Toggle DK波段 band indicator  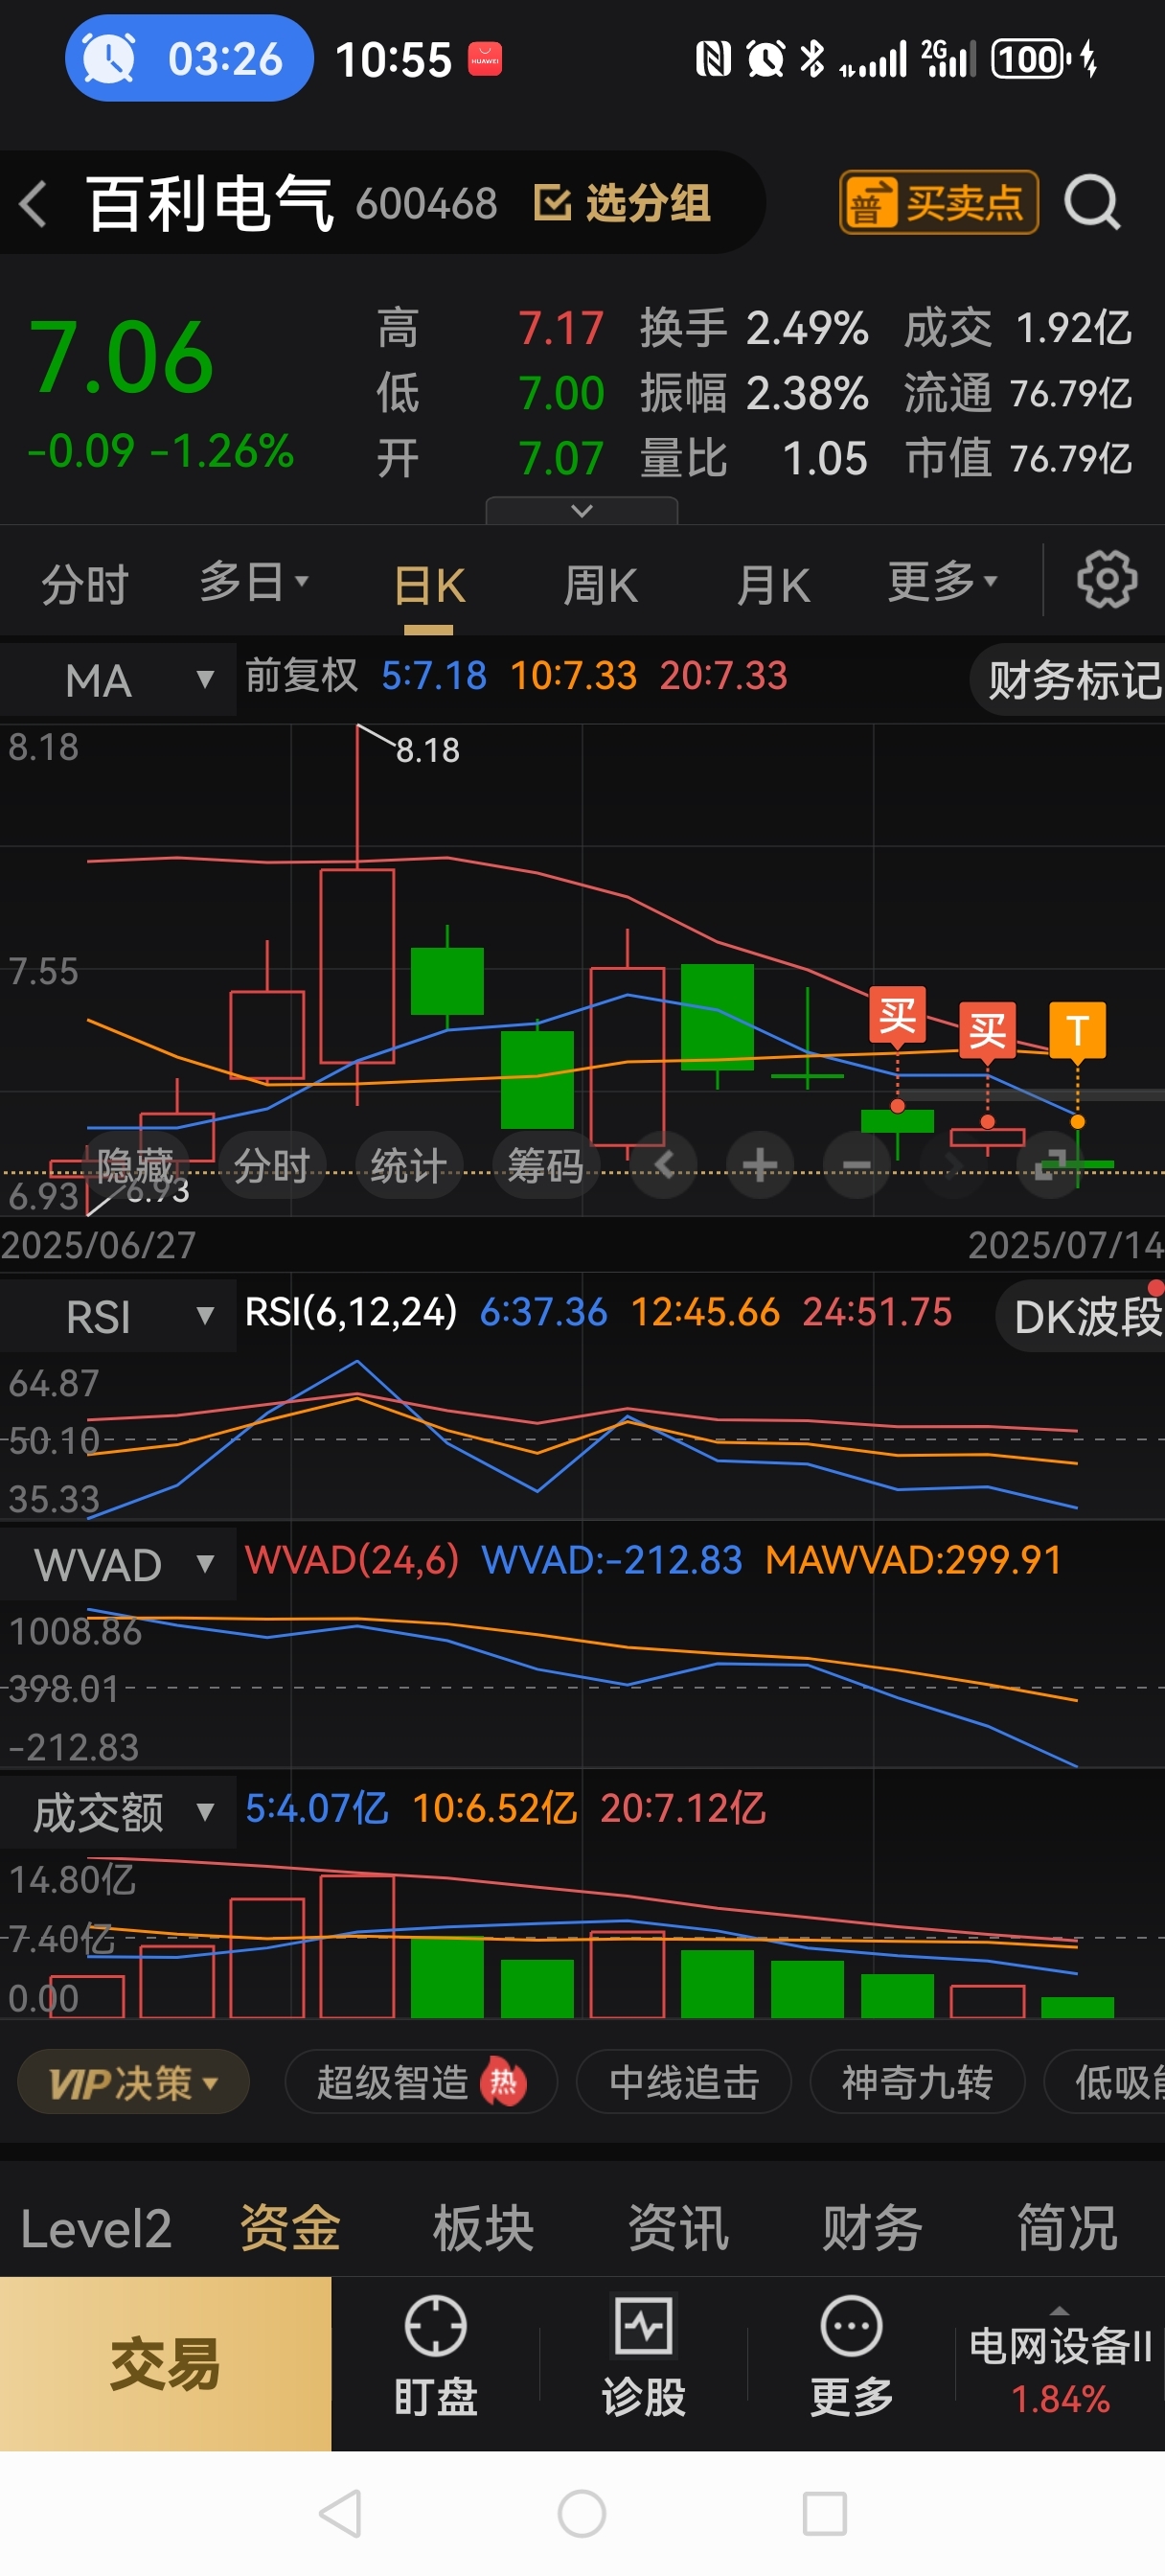(1081, 1316)
